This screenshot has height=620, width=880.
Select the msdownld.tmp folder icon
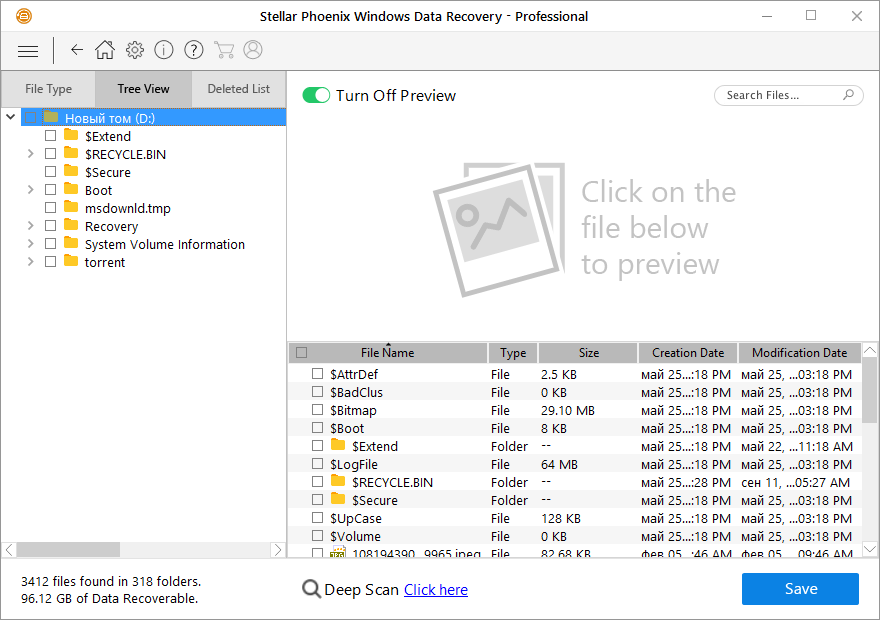point(71,207)
